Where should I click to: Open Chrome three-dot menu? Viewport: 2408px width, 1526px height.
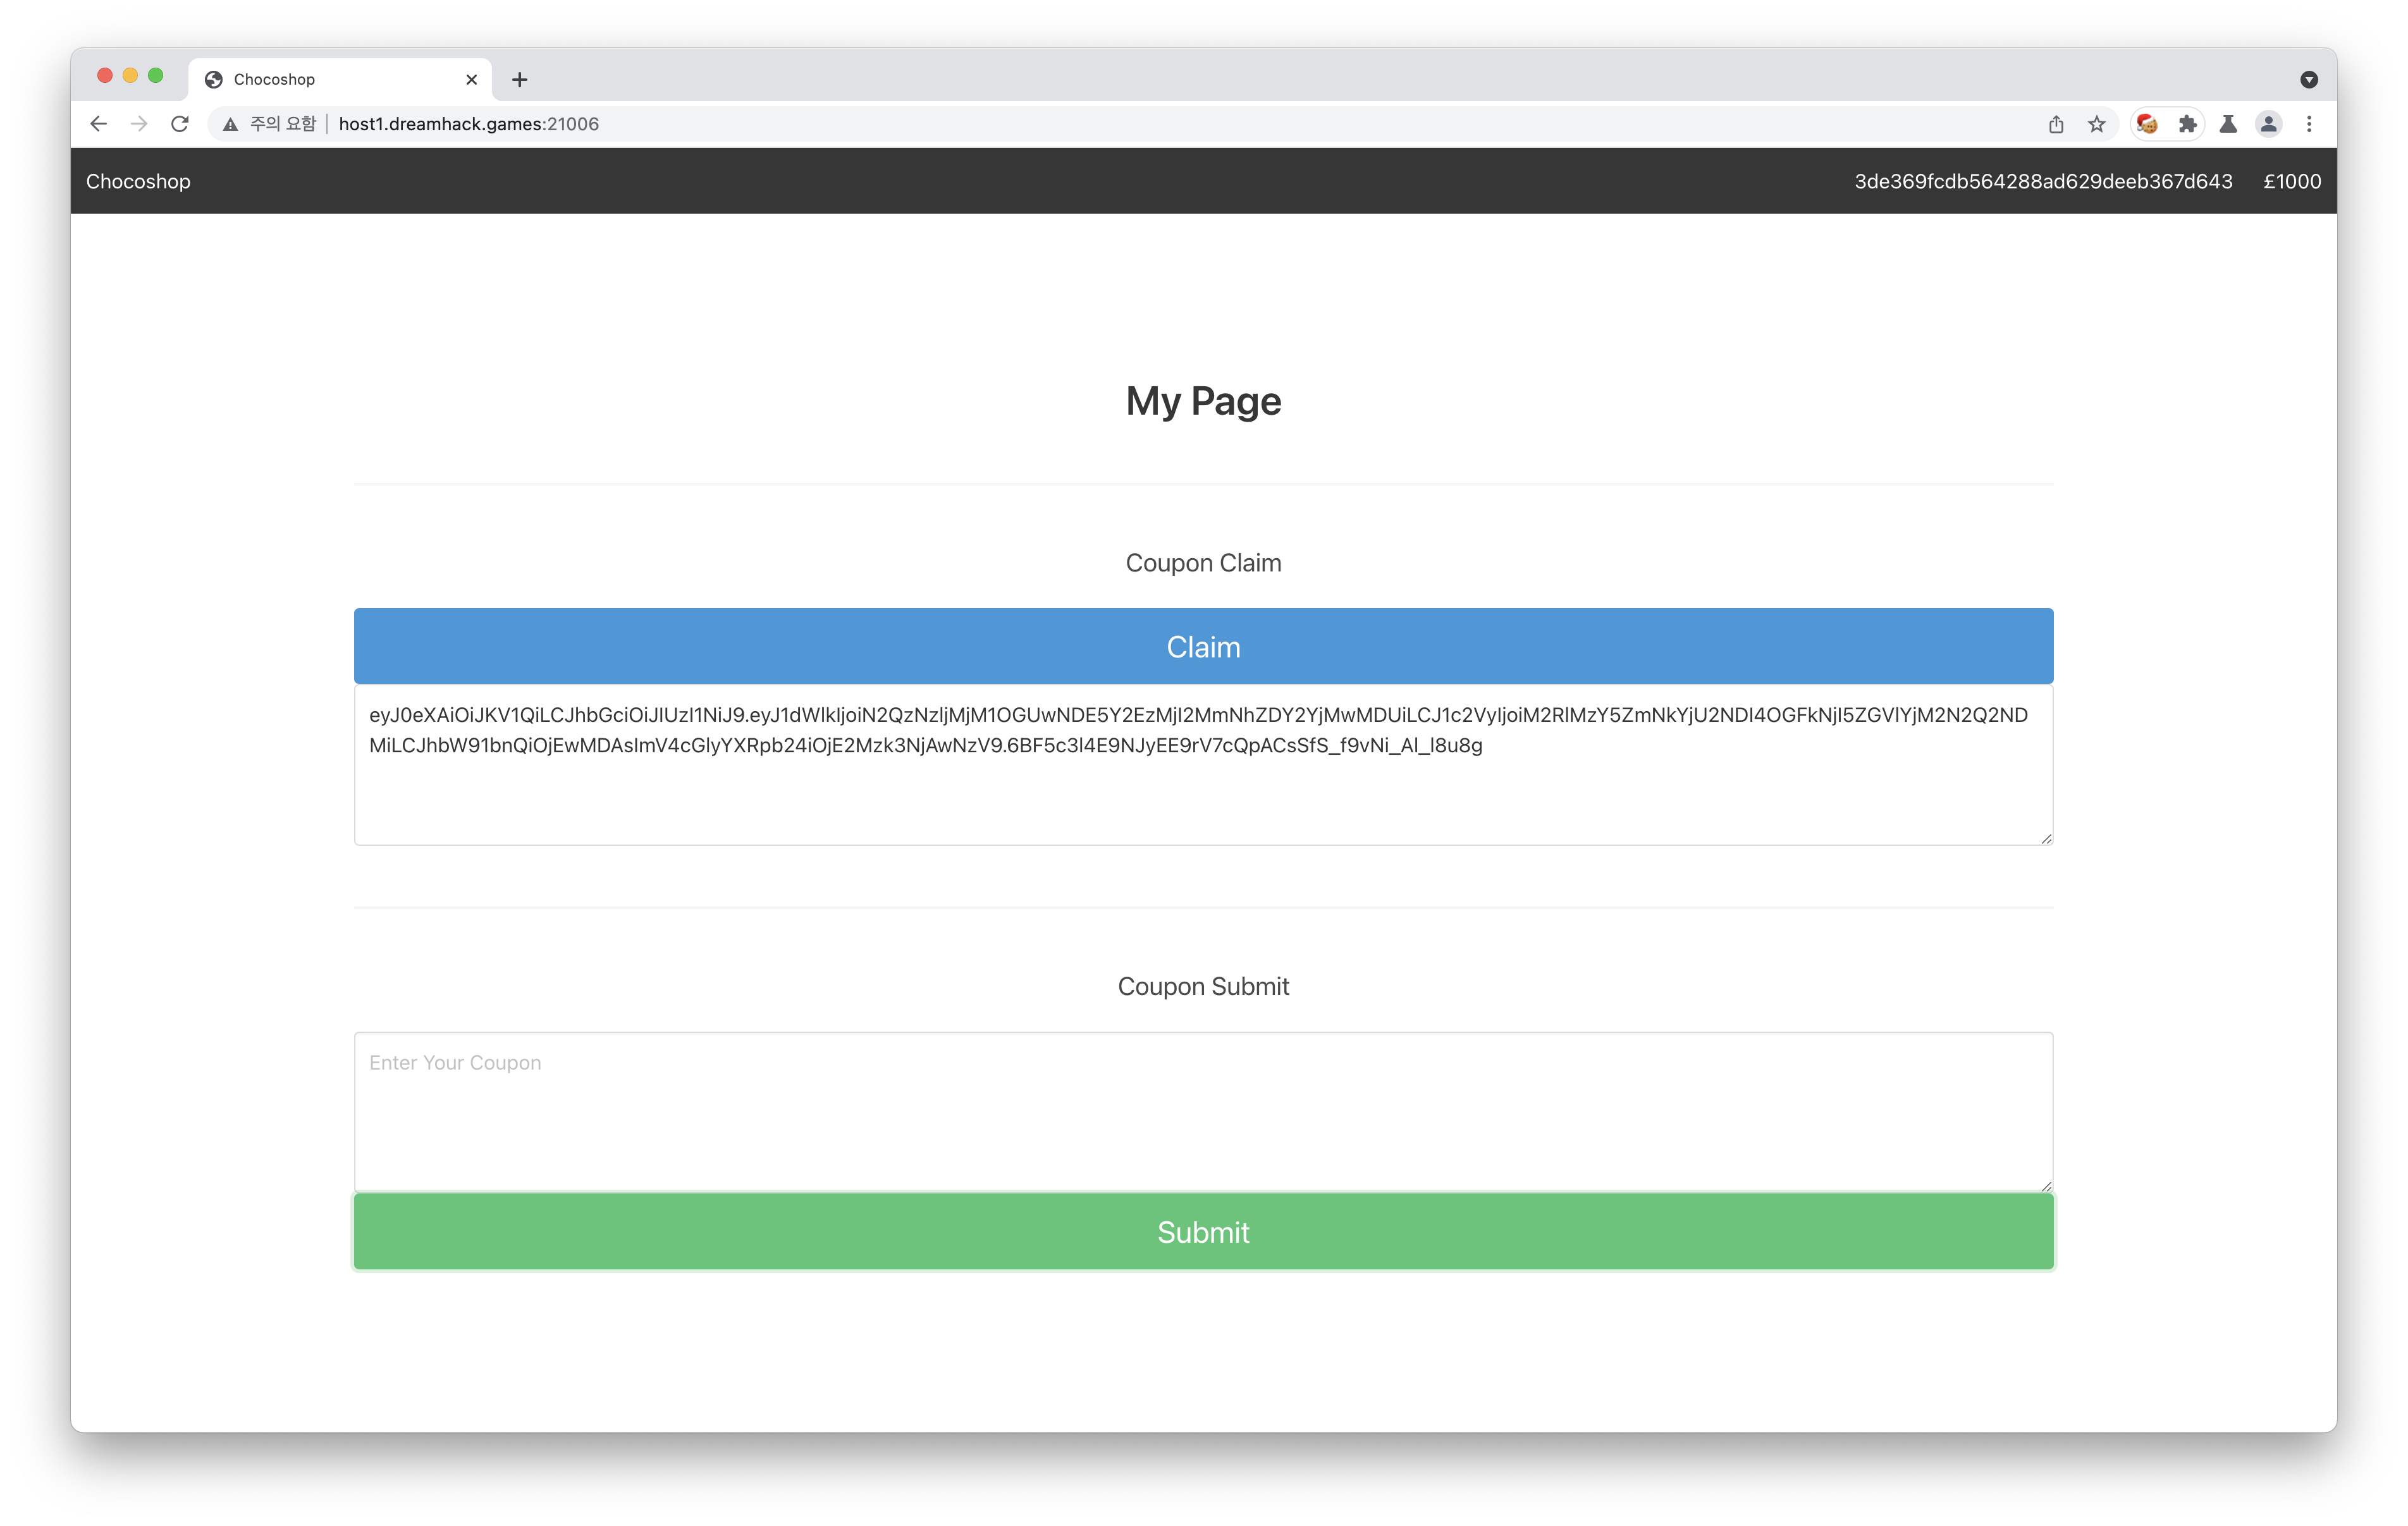(2309, 124)
